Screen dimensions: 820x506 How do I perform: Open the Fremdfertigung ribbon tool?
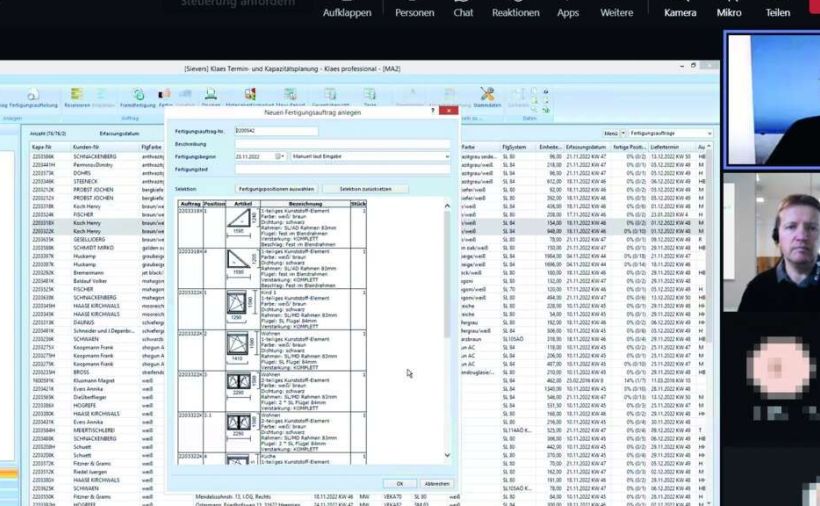point(138,98)
